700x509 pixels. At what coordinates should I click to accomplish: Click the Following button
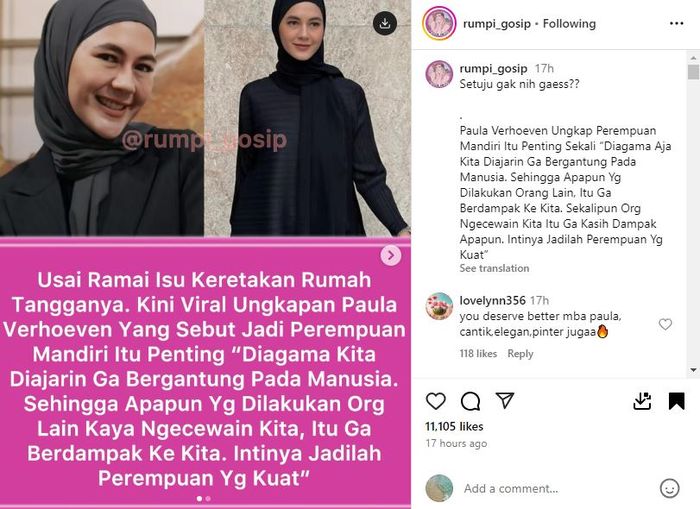569,24
